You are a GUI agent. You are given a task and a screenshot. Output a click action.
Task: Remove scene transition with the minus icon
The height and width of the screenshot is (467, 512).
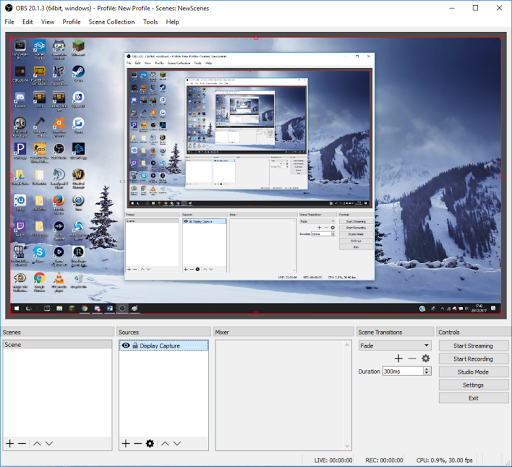(x=412, y=358)
